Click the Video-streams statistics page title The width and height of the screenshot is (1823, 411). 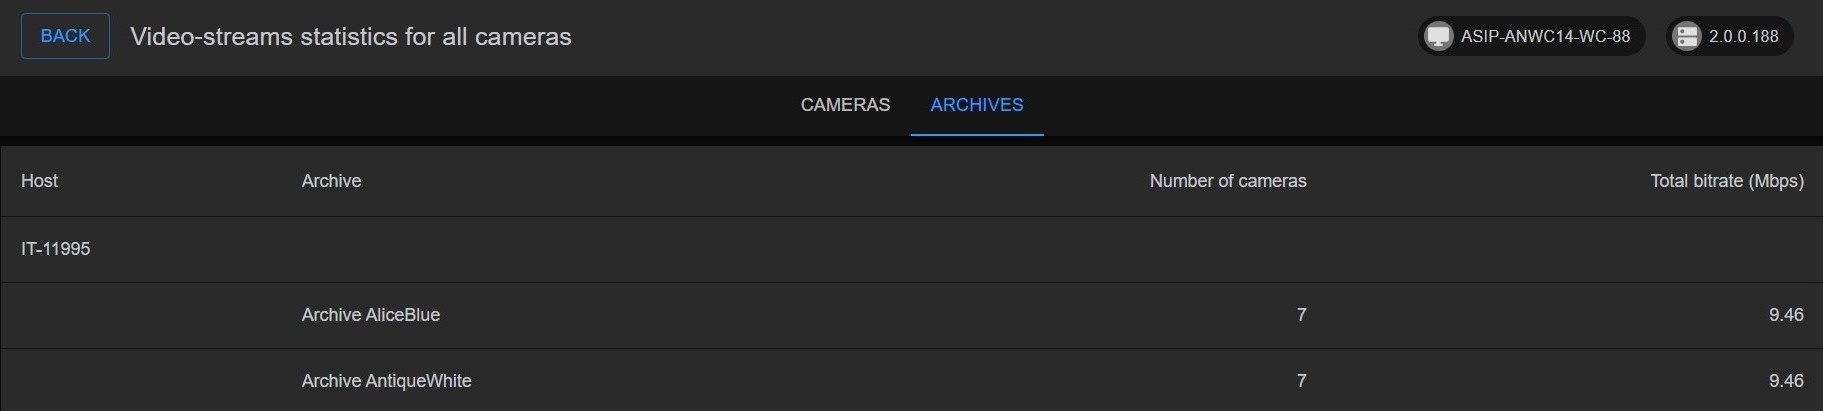[351, 37]
